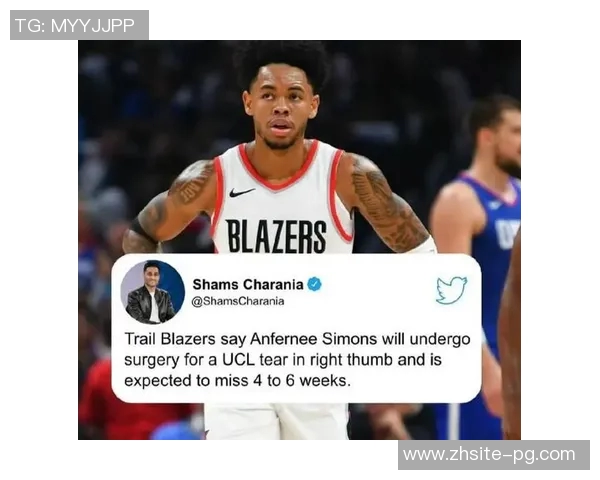Select the "Anfernee Simons" name in tweet
Viewport: 600px width, 480px height.
(314, 339)
